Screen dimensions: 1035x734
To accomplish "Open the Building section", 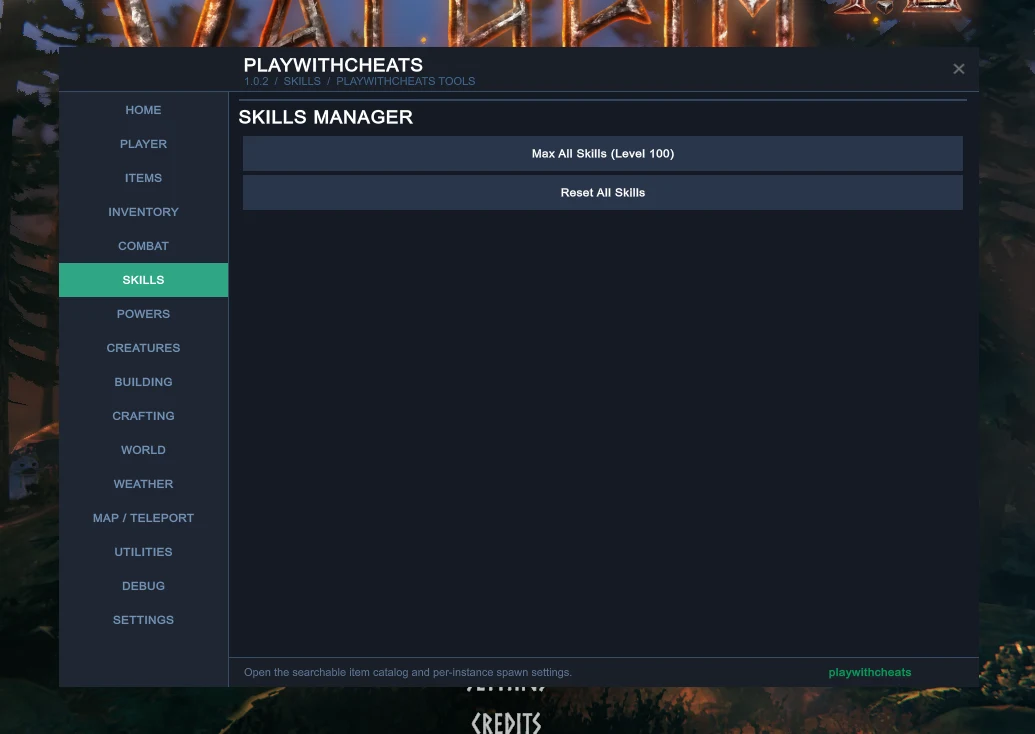I will point(143,382).
